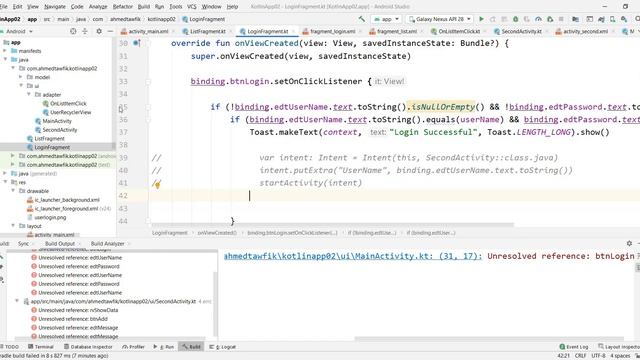The height and width of the screenshot is (360, 640).
Task: Open the SDK Manager icon
Action: pyautogui.click(x=624, y=19)
